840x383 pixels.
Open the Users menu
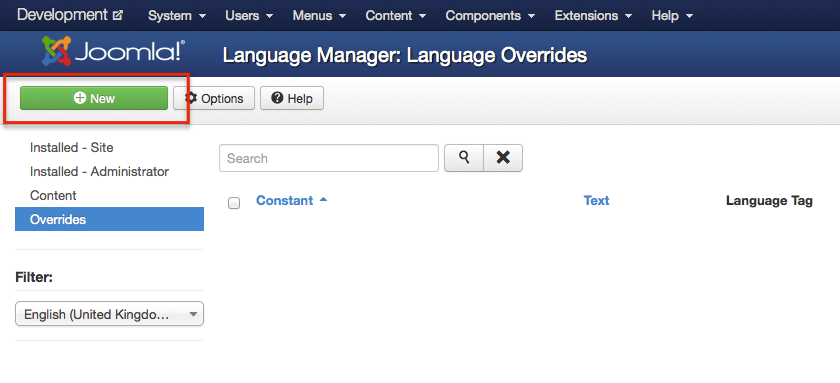coord(249,16)
